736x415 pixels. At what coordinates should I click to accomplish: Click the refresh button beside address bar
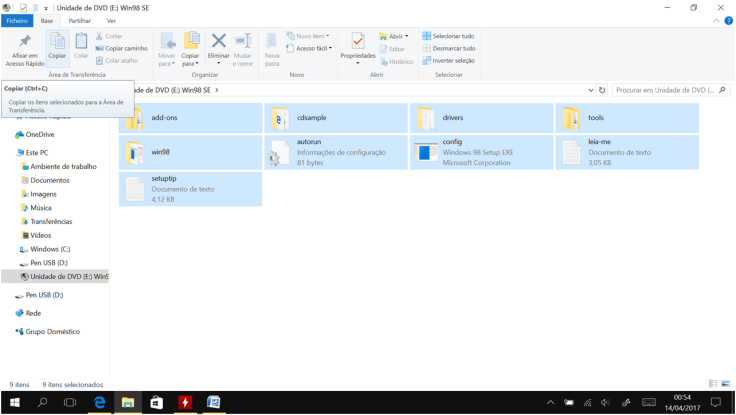pyautogui.click(x=602, y=90)
